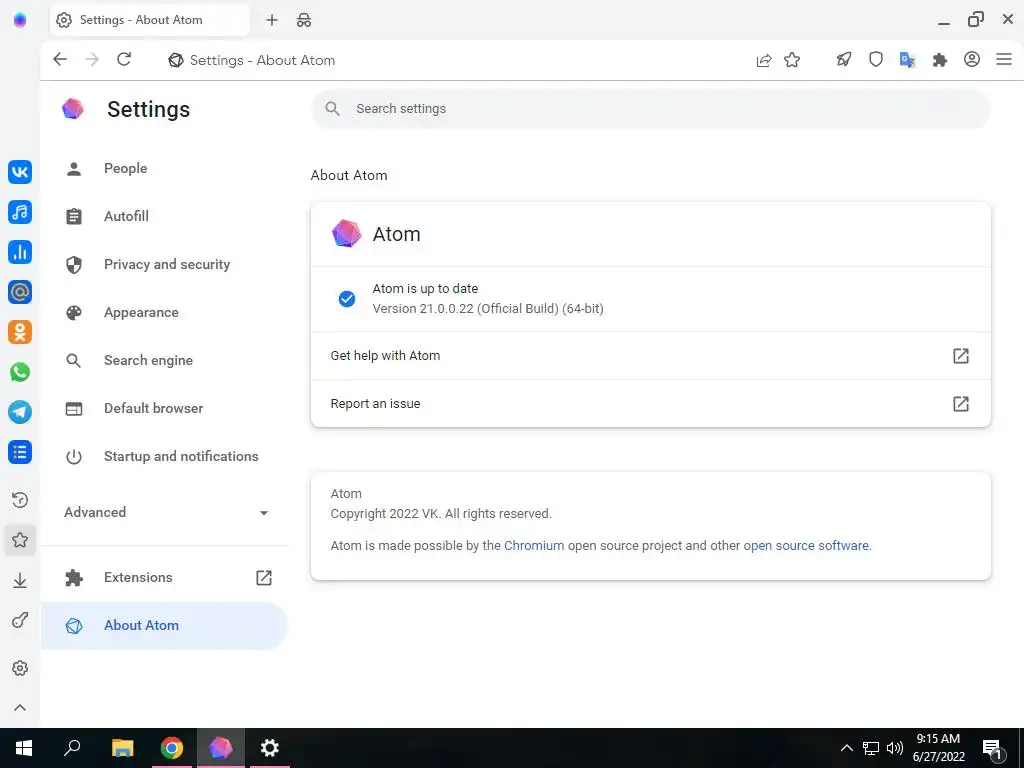1024x768 pixels.
Task: Show browsing history from the sidebar
Action: pos(20,500)
